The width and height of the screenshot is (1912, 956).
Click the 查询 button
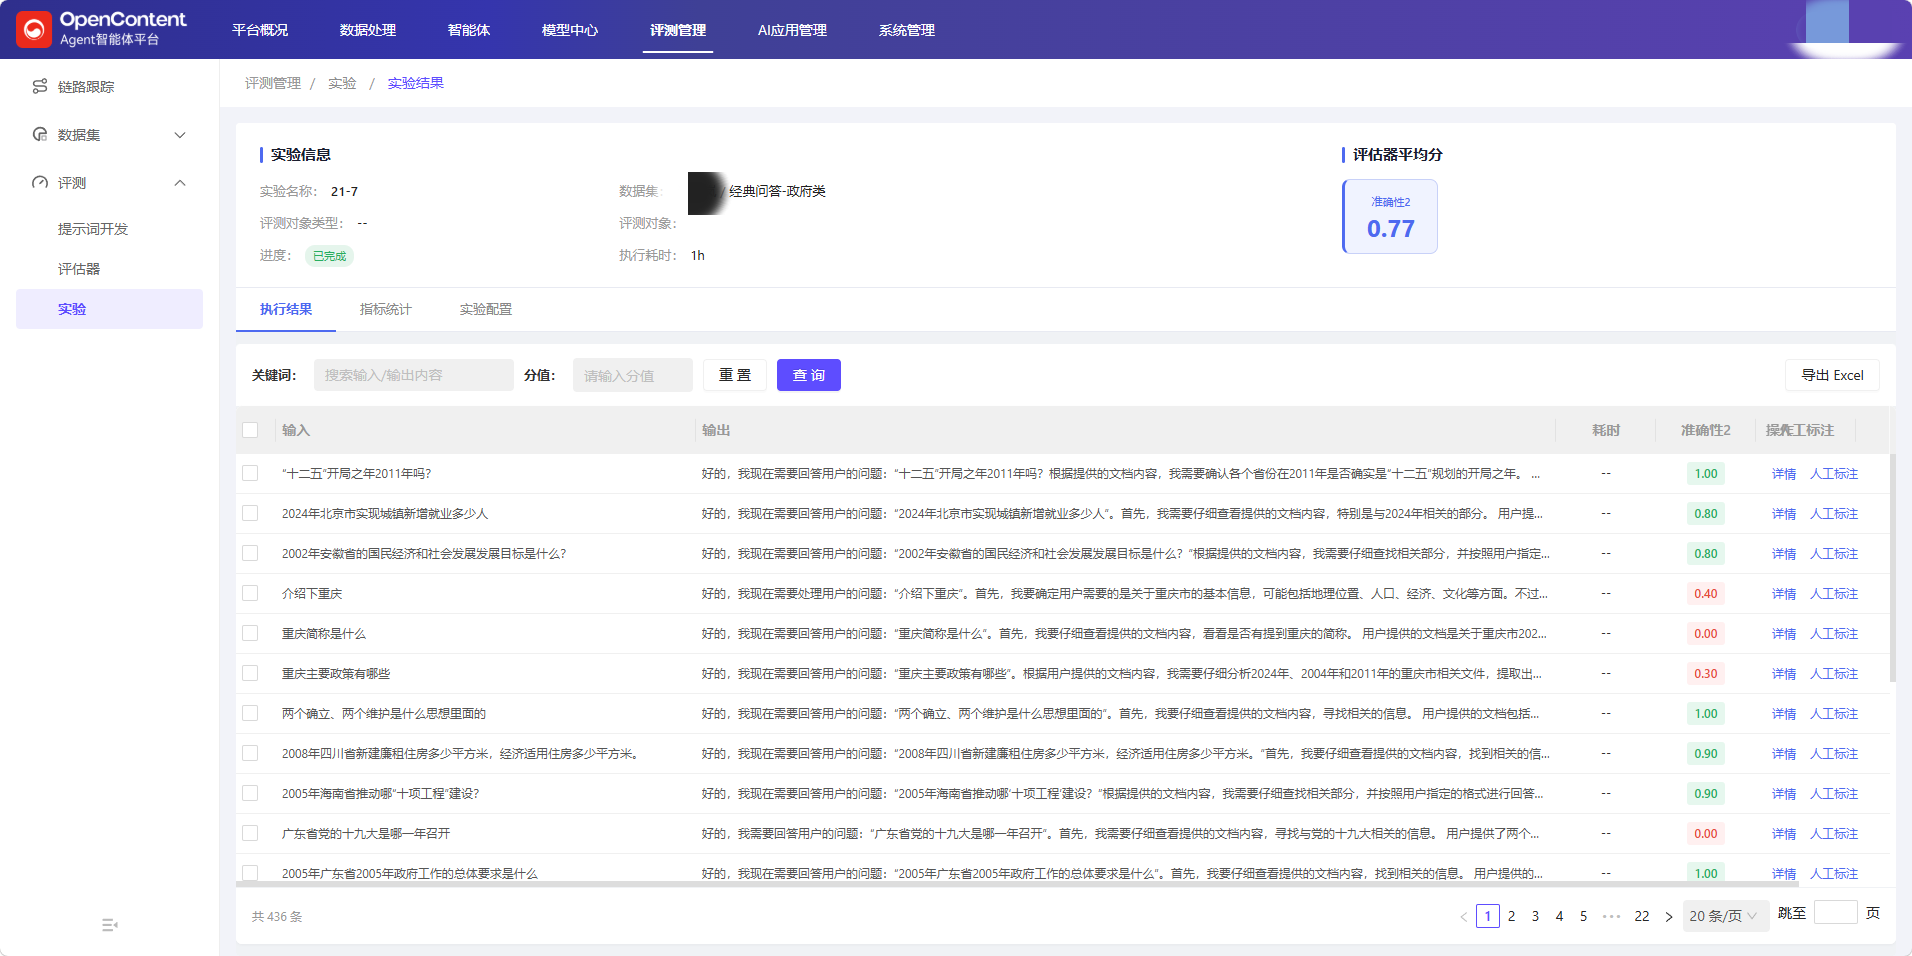[809, 375]
